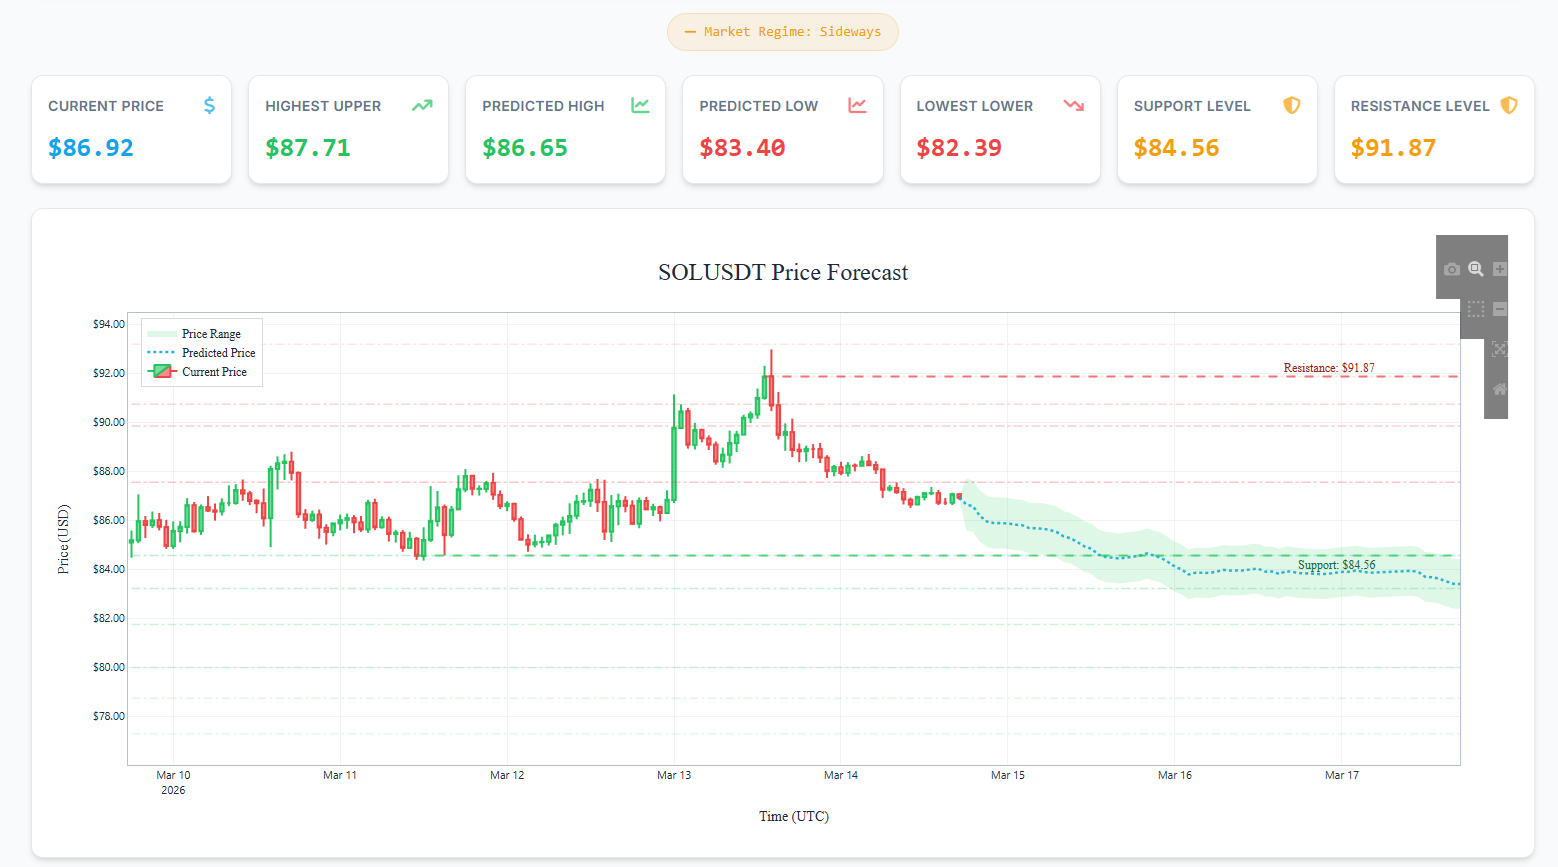Activate the Box Select tool

(1476, 309)
